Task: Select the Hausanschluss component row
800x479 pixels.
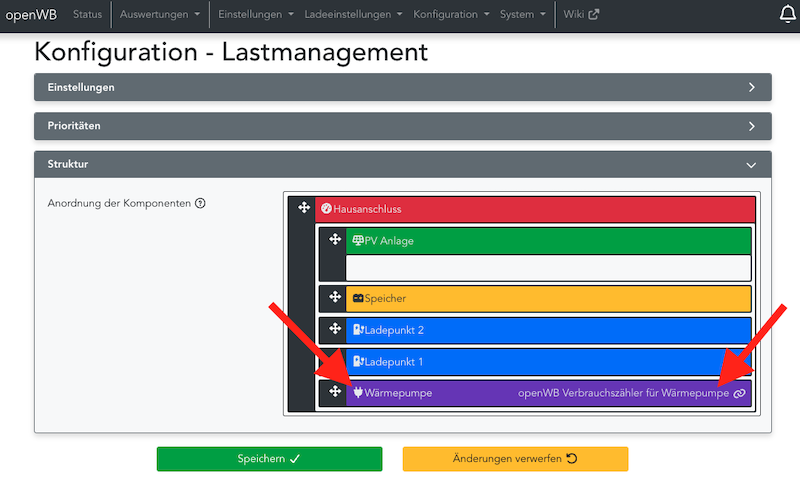Action: 535,209
